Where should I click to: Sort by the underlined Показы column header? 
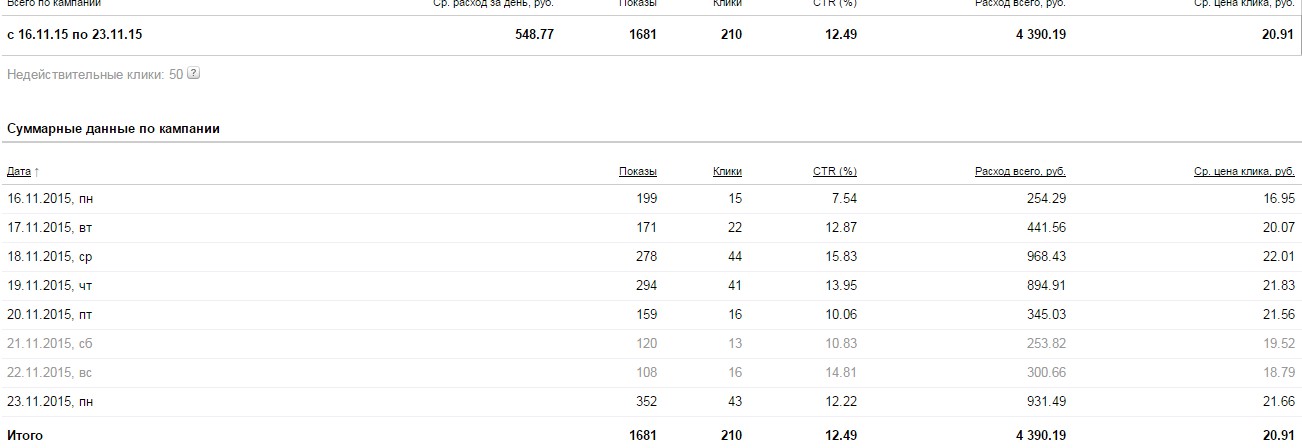pyautogui.click(x=637, y=171)
